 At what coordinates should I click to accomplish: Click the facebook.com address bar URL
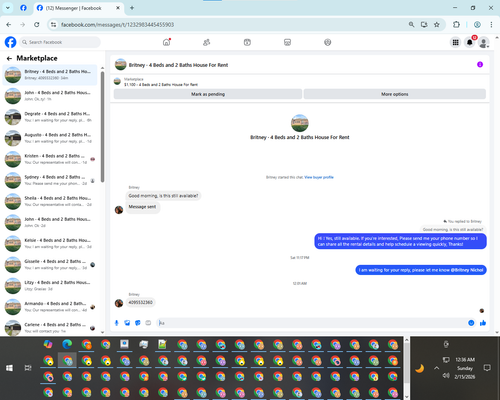[x=117, y=25]
